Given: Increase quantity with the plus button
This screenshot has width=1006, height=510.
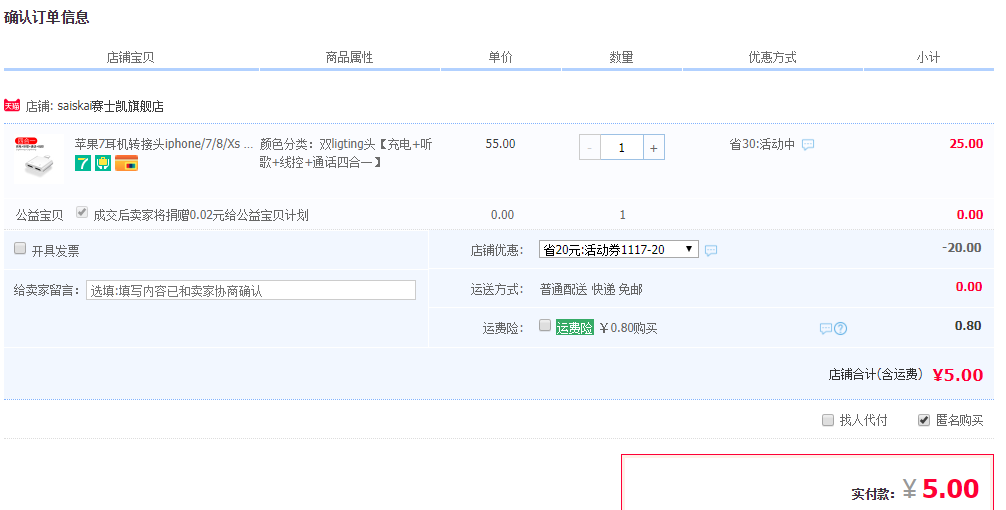Looking at the screenshot, I should coord(653,148).
